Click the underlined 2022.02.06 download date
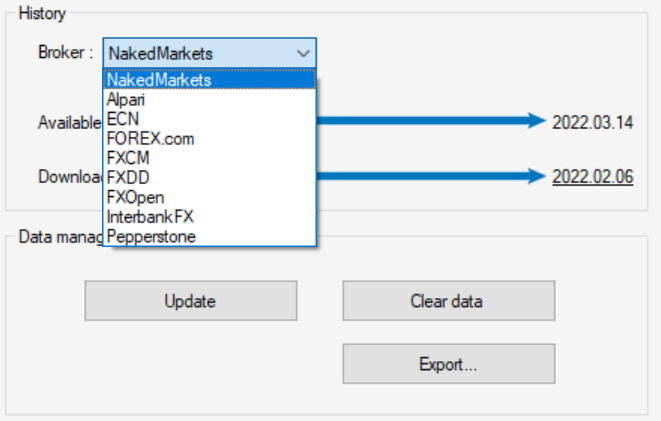Viewport: 661px width, 421px height. [x=593, y=177]
